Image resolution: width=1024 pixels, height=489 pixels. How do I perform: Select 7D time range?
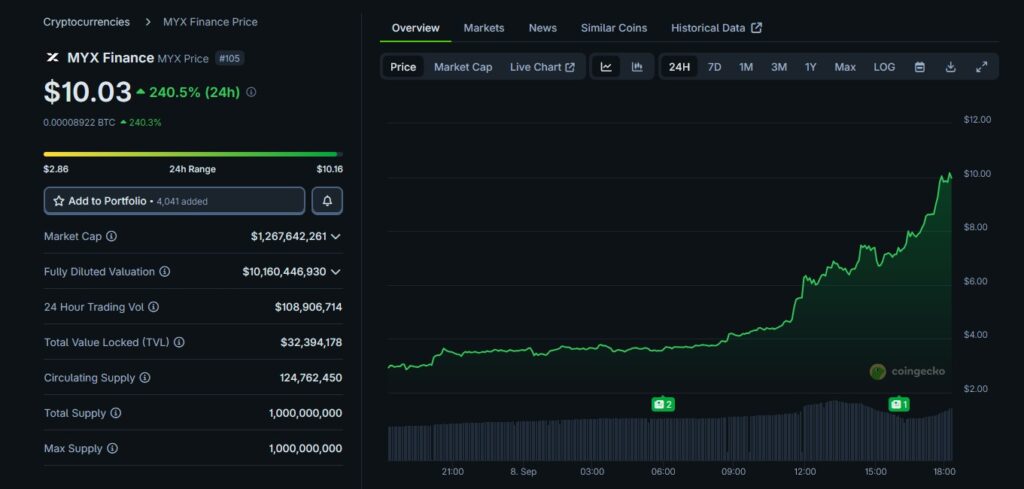pyautogui.click(x=714, y=67)
